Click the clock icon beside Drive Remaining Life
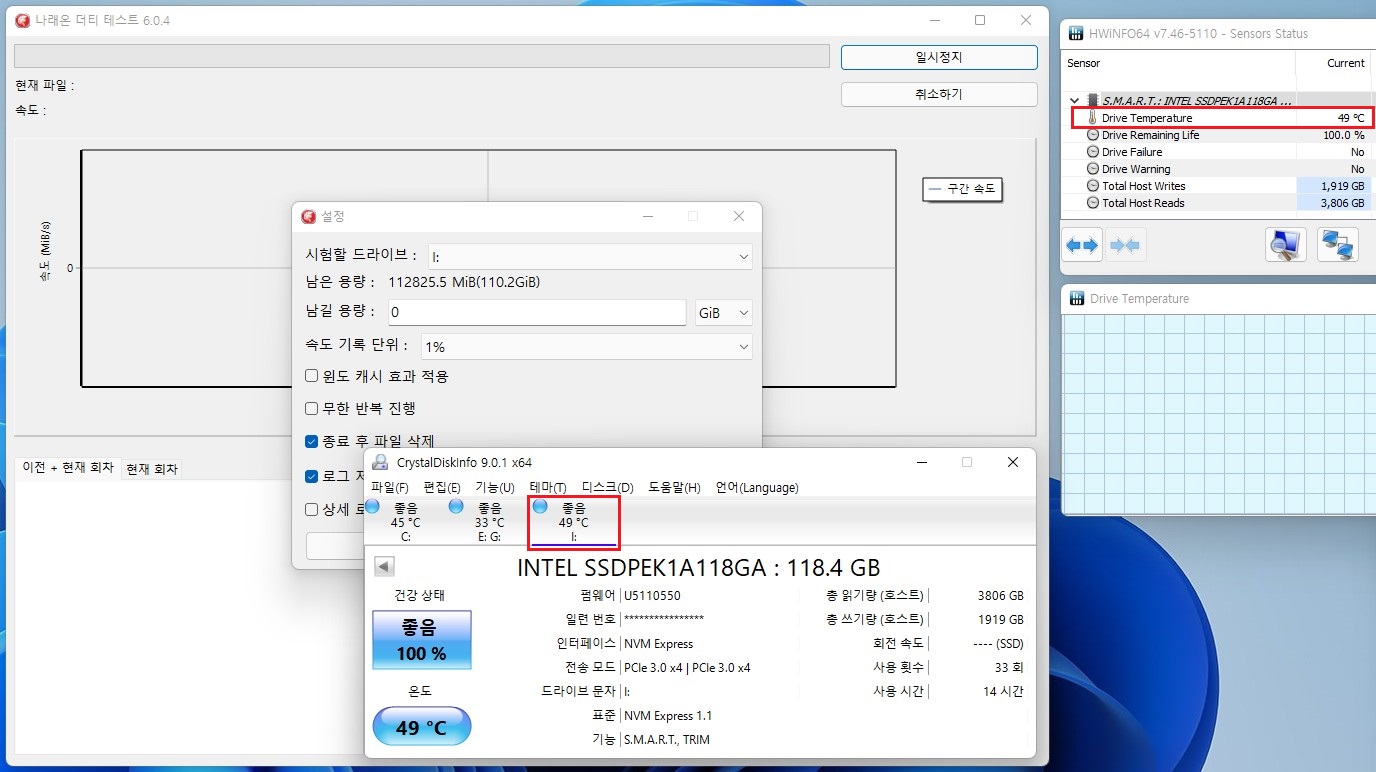 [x=1093, y=135]
